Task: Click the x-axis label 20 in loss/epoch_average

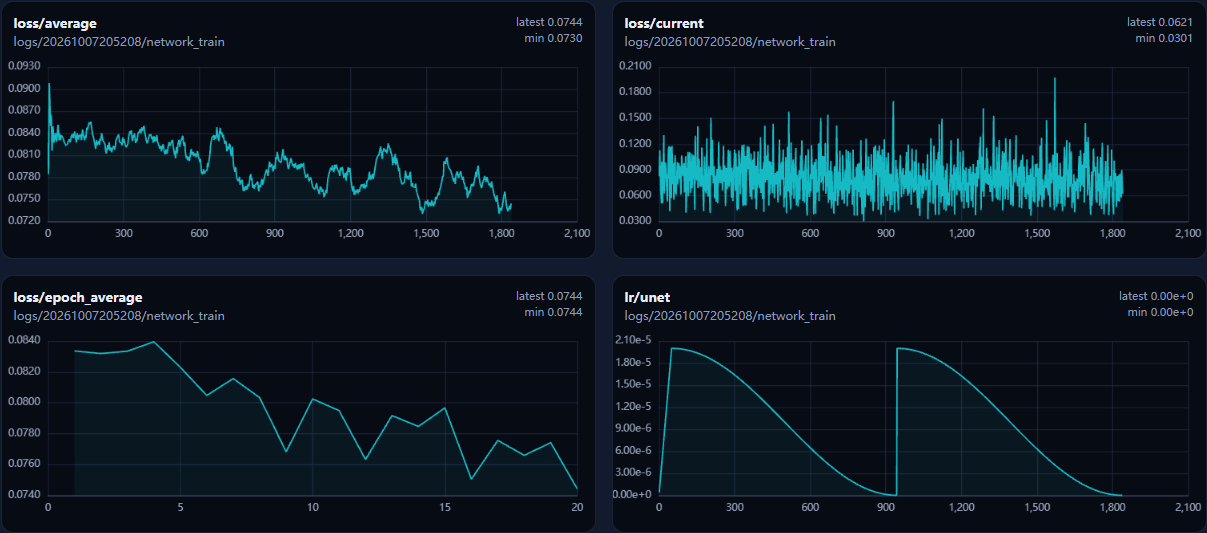Action: coord(577,507)
